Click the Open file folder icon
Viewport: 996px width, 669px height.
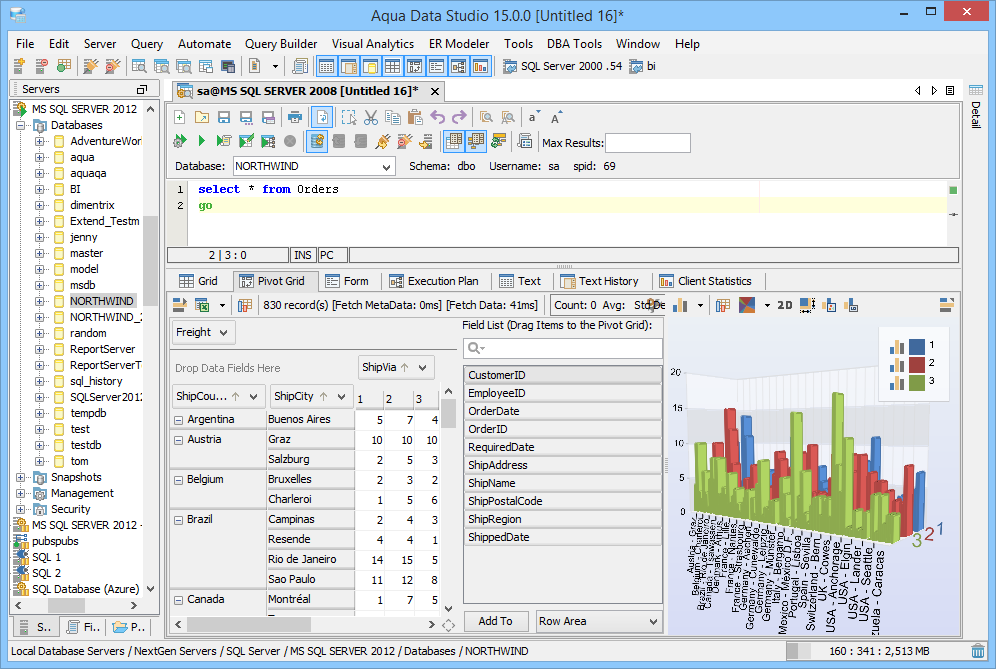pos(202,118)
